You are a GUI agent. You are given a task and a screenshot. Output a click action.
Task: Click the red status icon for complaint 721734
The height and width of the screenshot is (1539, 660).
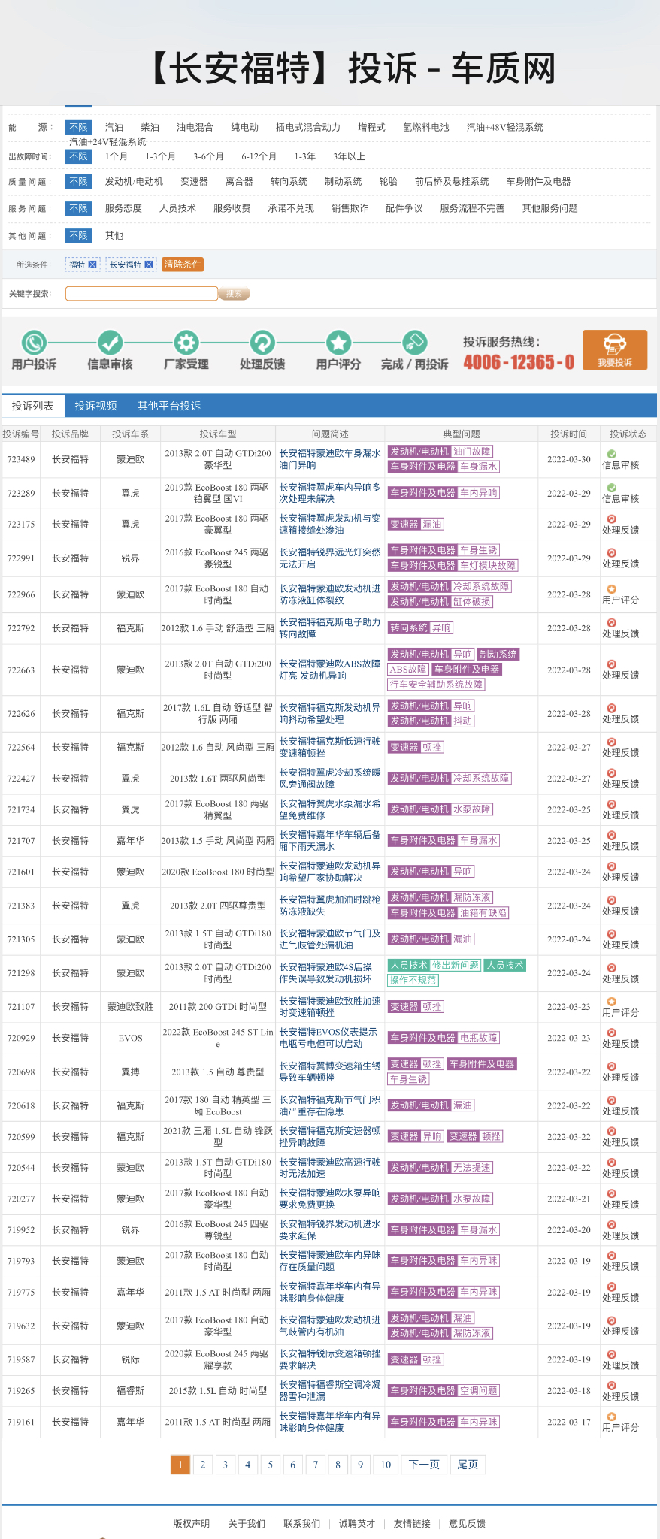click(611, 805)
